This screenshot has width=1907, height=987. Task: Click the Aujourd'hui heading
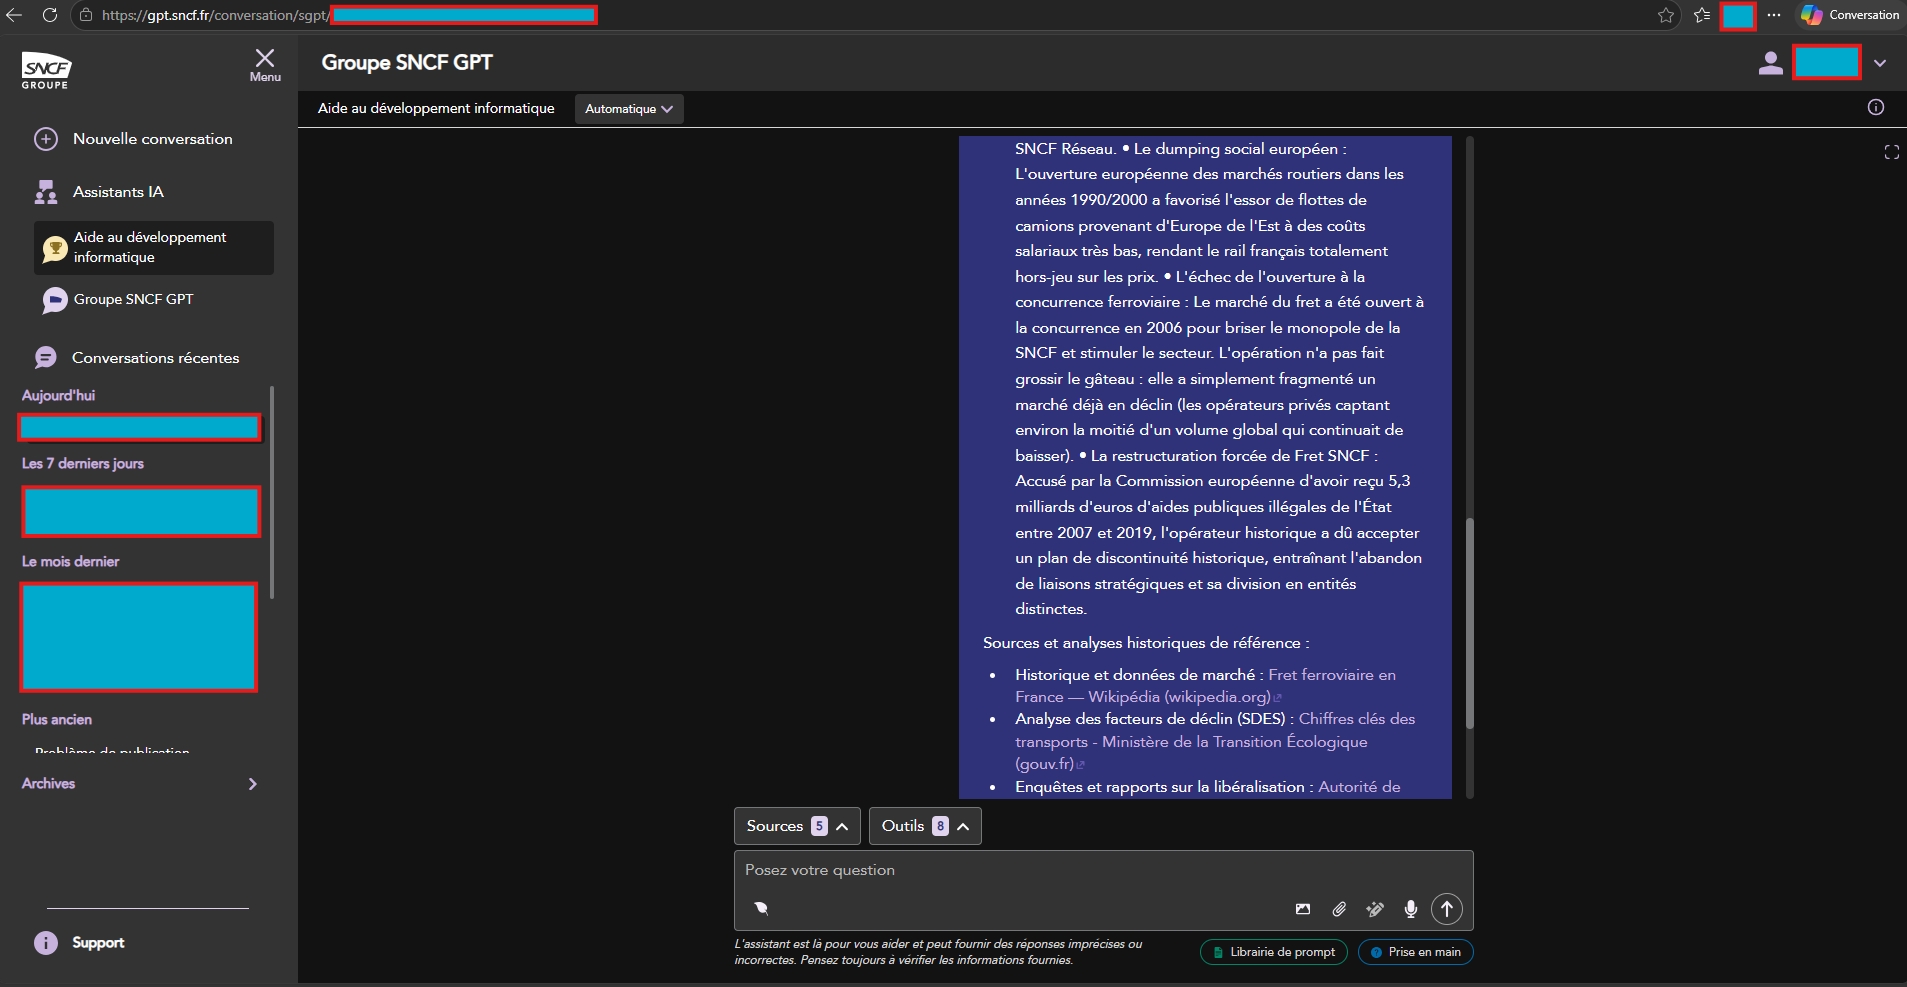click(x=58, y=396)
